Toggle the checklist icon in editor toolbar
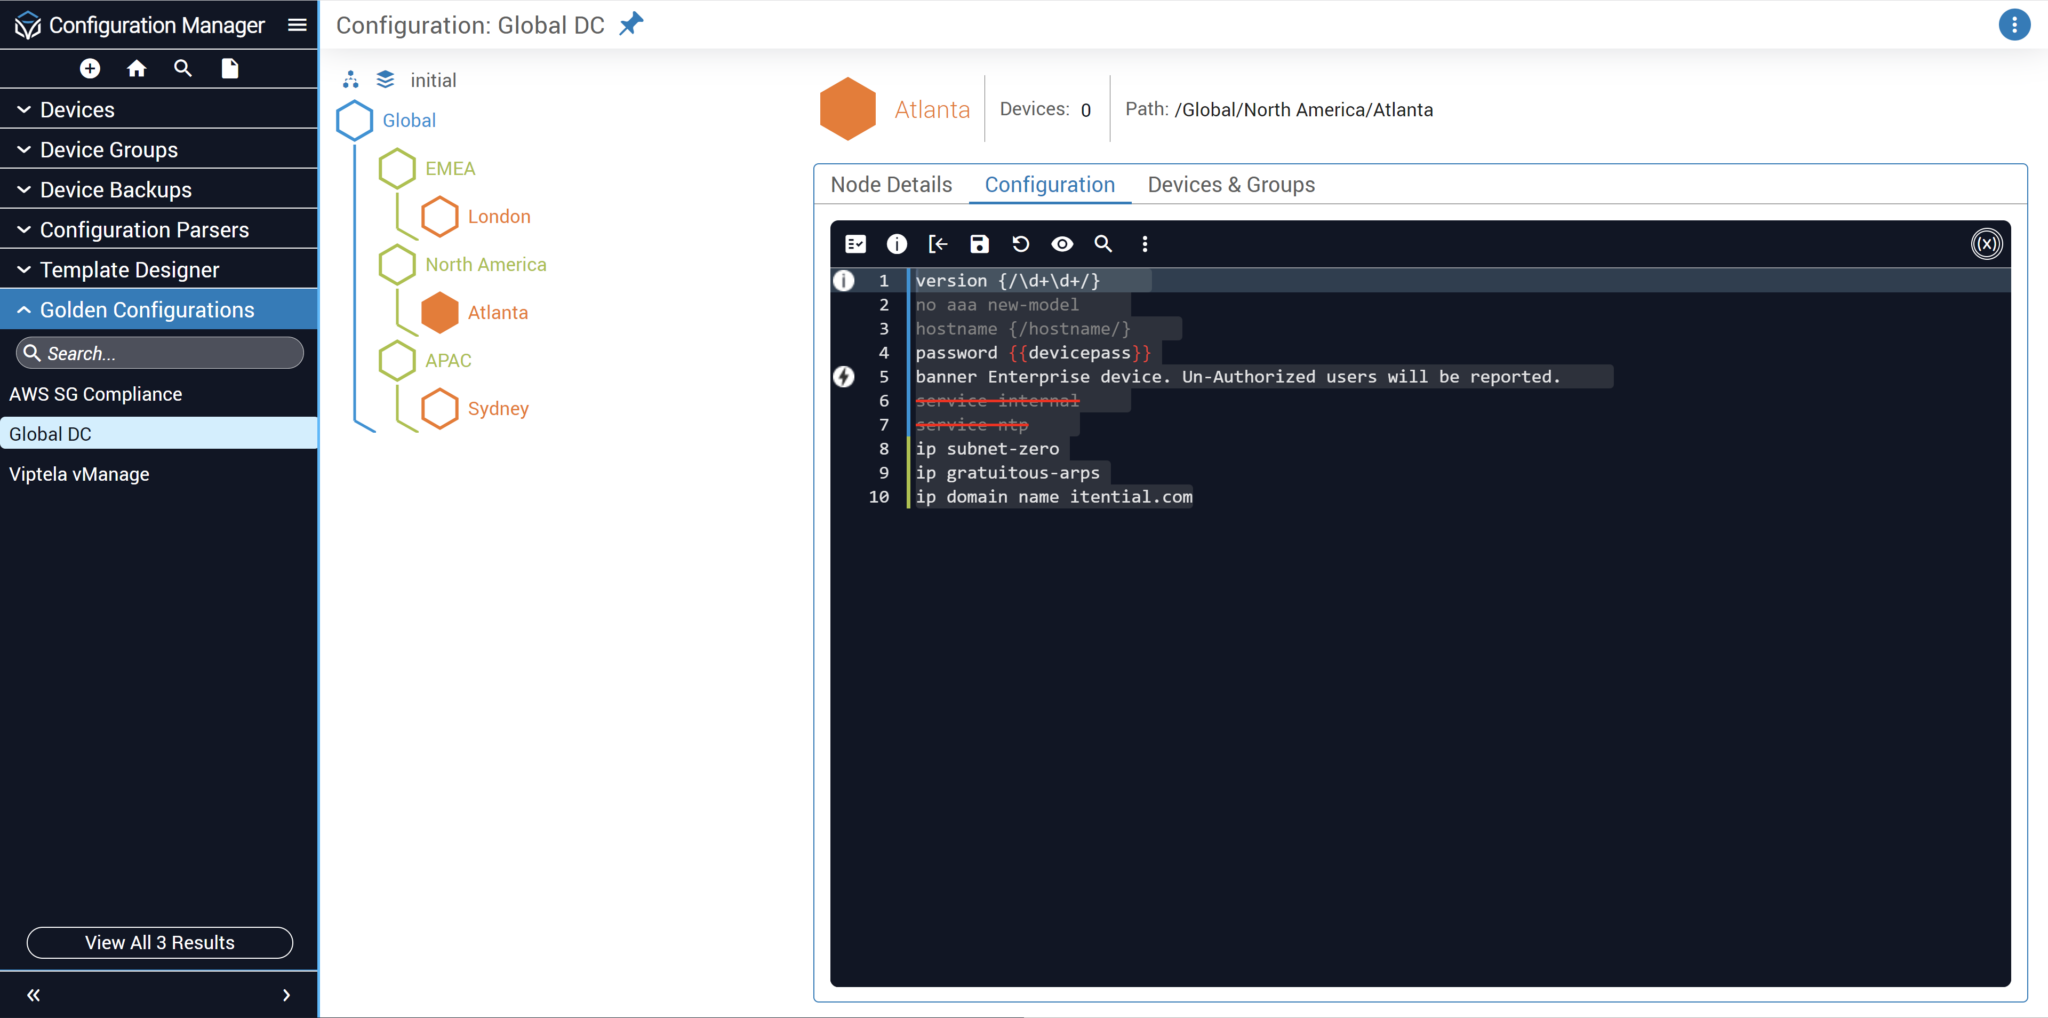Screen dimensions: 2048x1018 click(855, 244)
